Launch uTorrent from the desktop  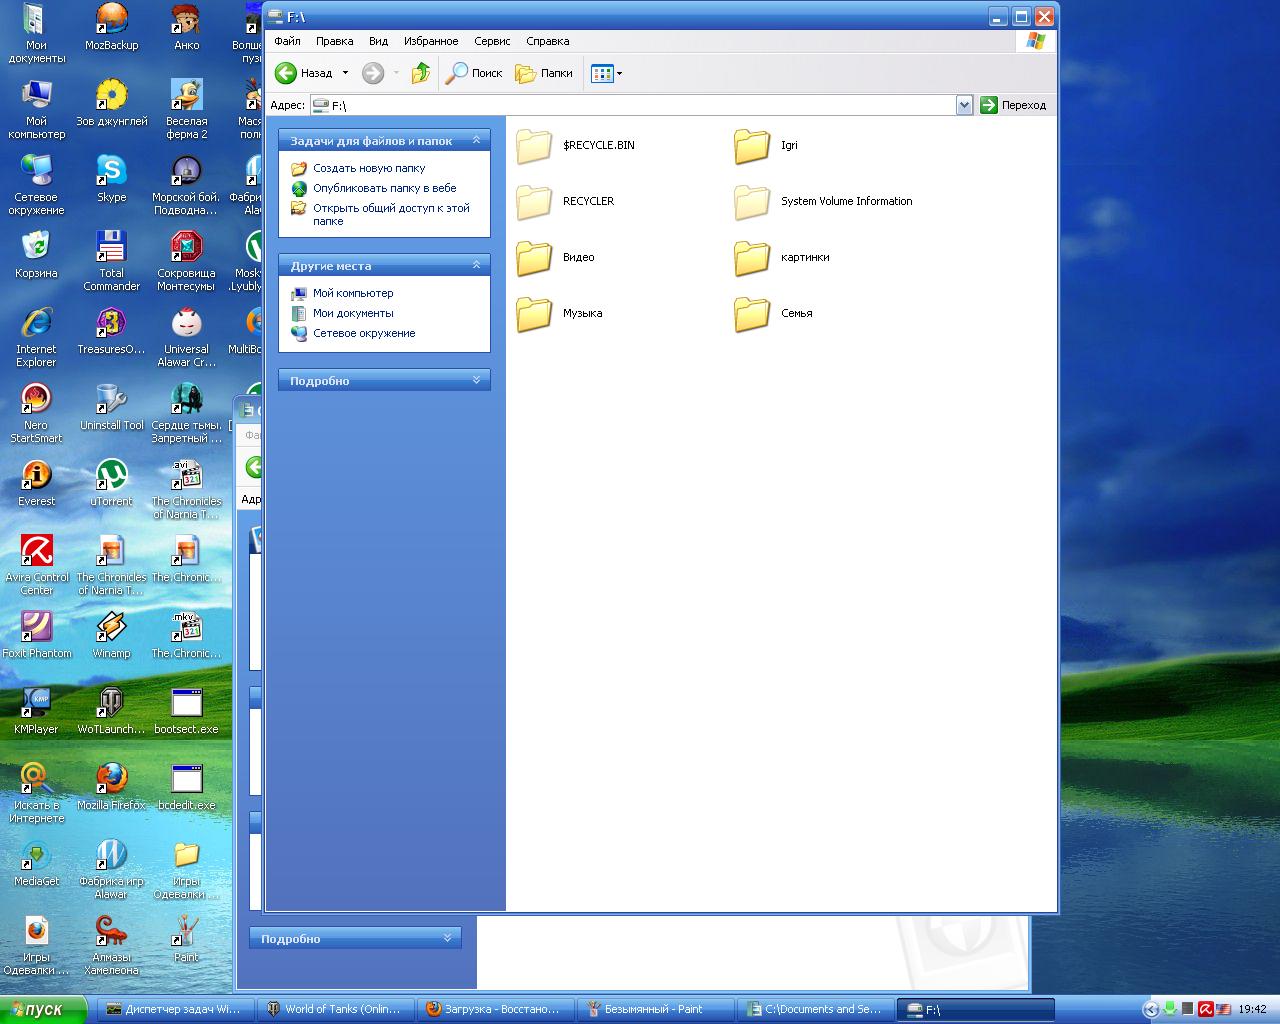tap(111, 476)
